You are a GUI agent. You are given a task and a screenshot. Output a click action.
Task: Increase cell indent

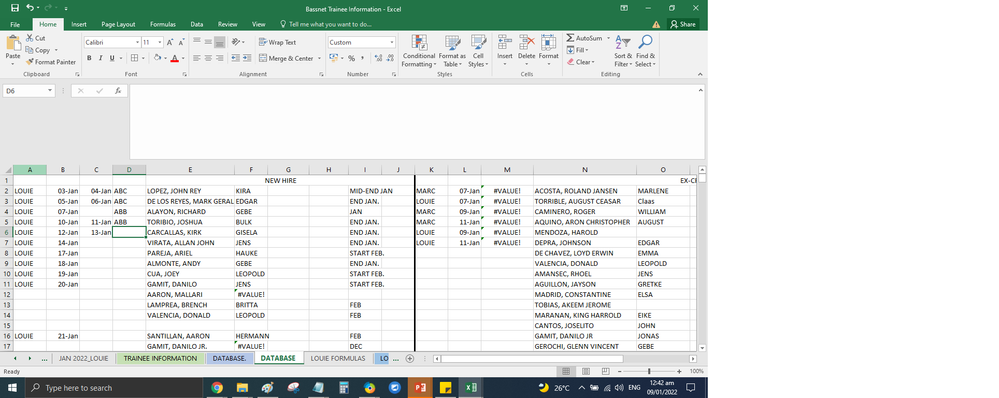pos(246,58)
